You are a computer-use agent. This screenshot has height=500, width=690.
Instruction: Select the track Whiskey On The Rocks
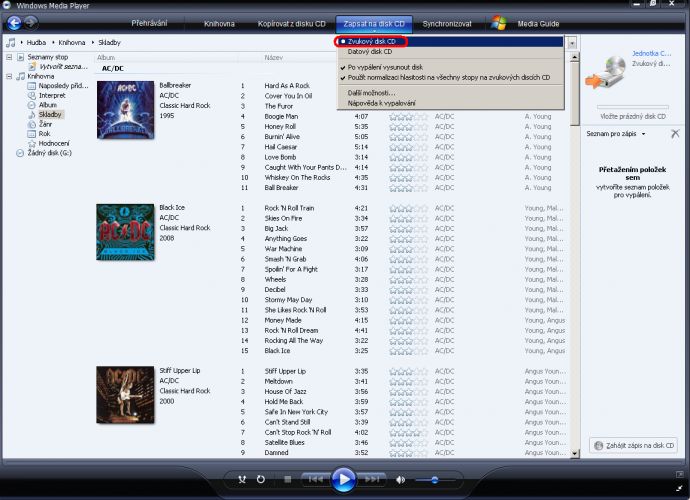[x=297, y=178]
